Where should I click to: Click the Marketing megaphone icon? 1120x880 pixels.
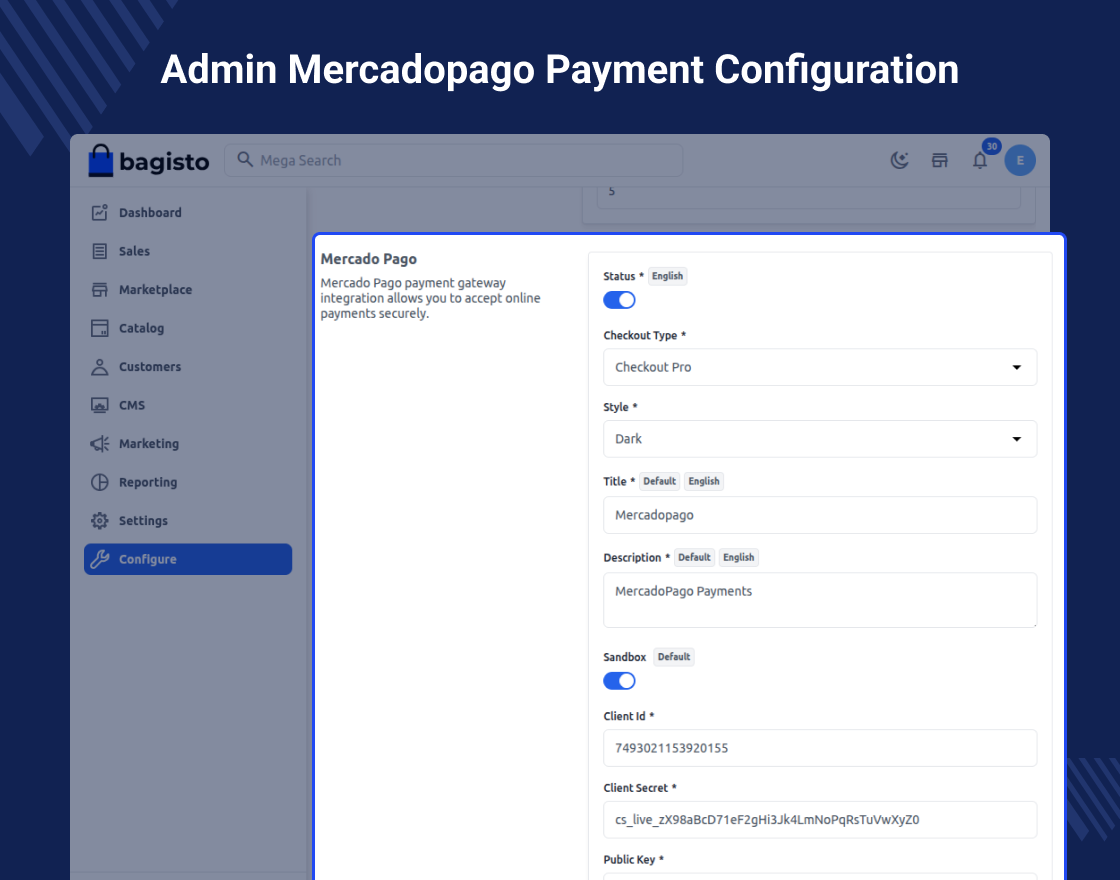[x=99, y=444]
